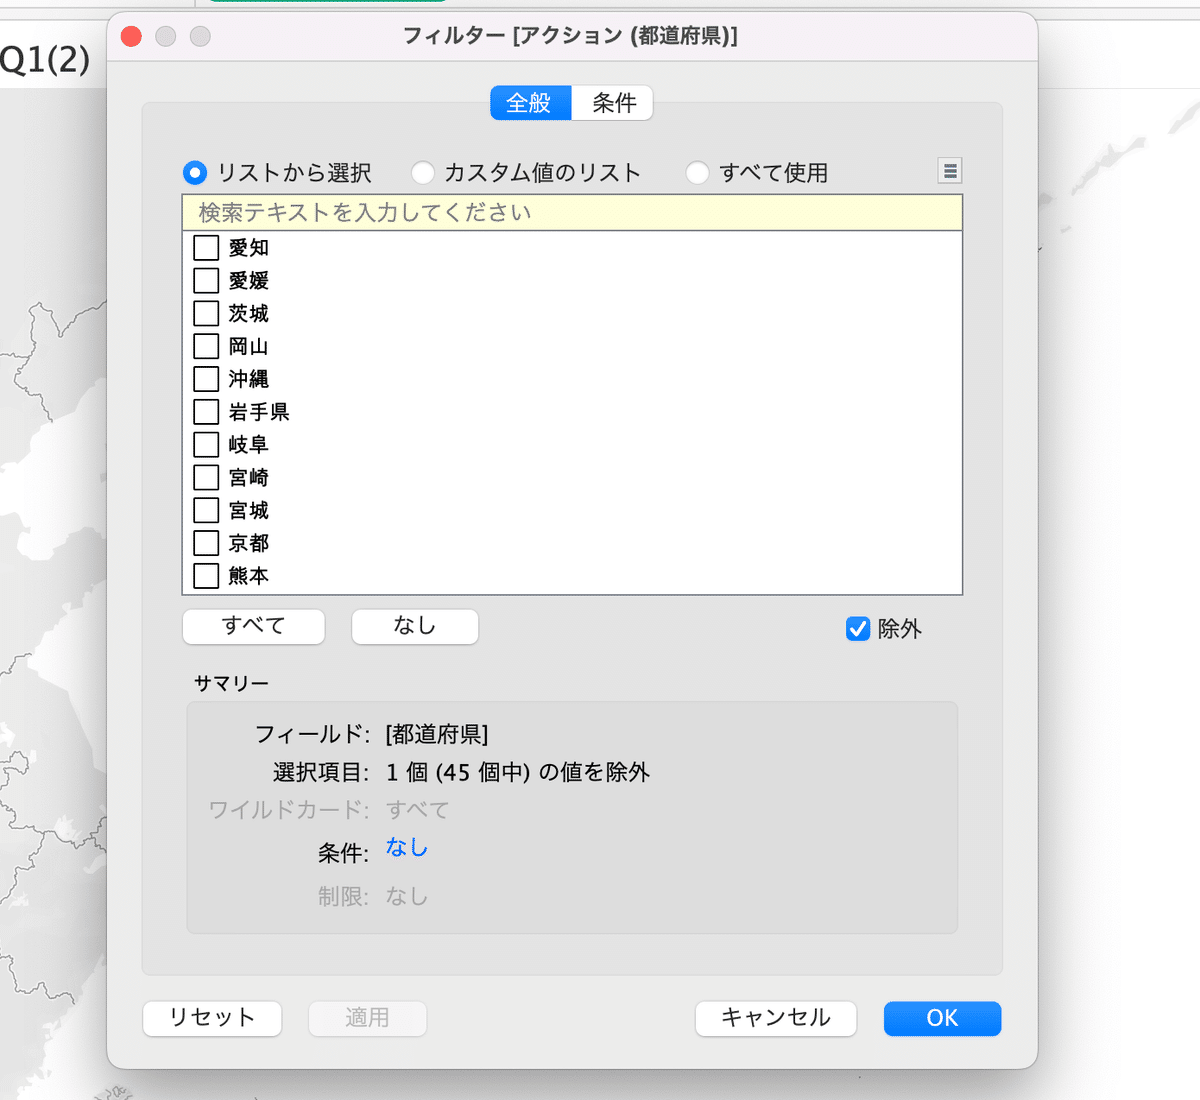Check the 愛知 checkbox

pyautogui.click(x=205, y=247)
